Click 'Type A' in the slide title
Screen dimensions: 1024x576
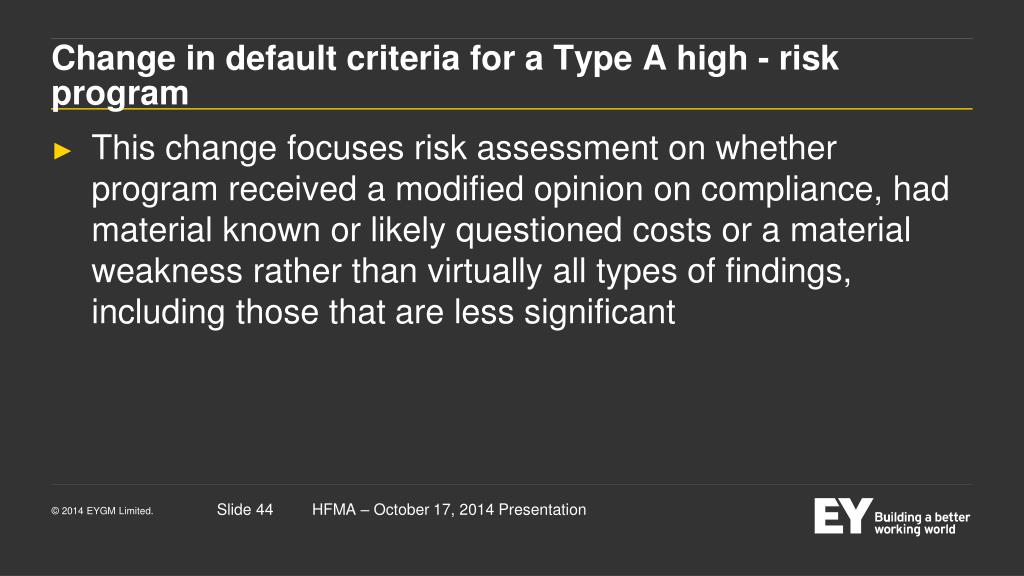pyautogui.click(x=609, y=59)
